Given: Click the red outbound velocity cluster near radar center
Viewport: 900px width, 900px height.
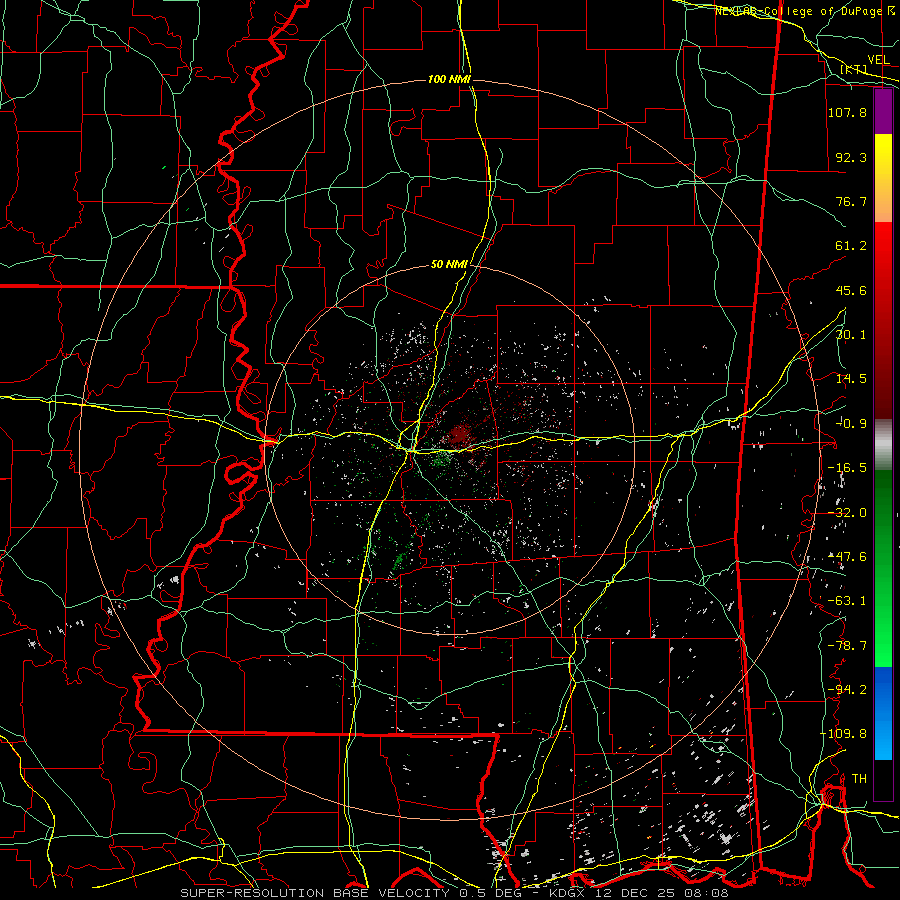Looking at the screenshot, I should point(459,435).
